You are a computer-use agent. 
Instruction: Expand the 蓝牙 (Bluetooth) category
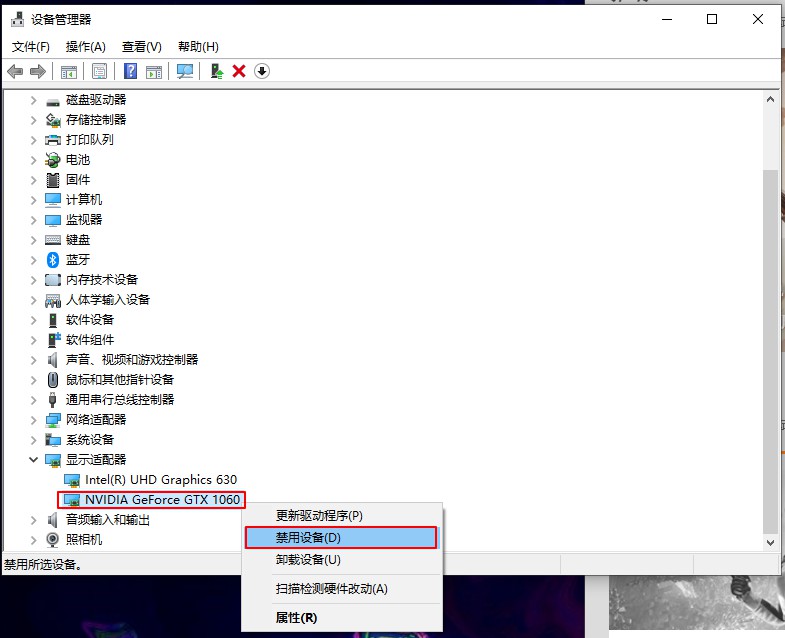[x=33, y=260]
